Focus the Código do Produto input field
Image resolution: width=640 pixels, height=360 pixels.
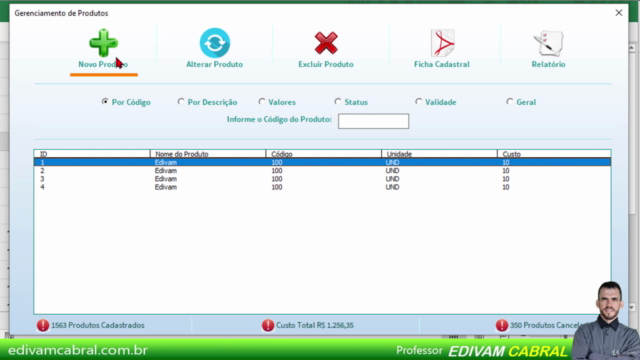pyautogui.click(x=373, y=121)
